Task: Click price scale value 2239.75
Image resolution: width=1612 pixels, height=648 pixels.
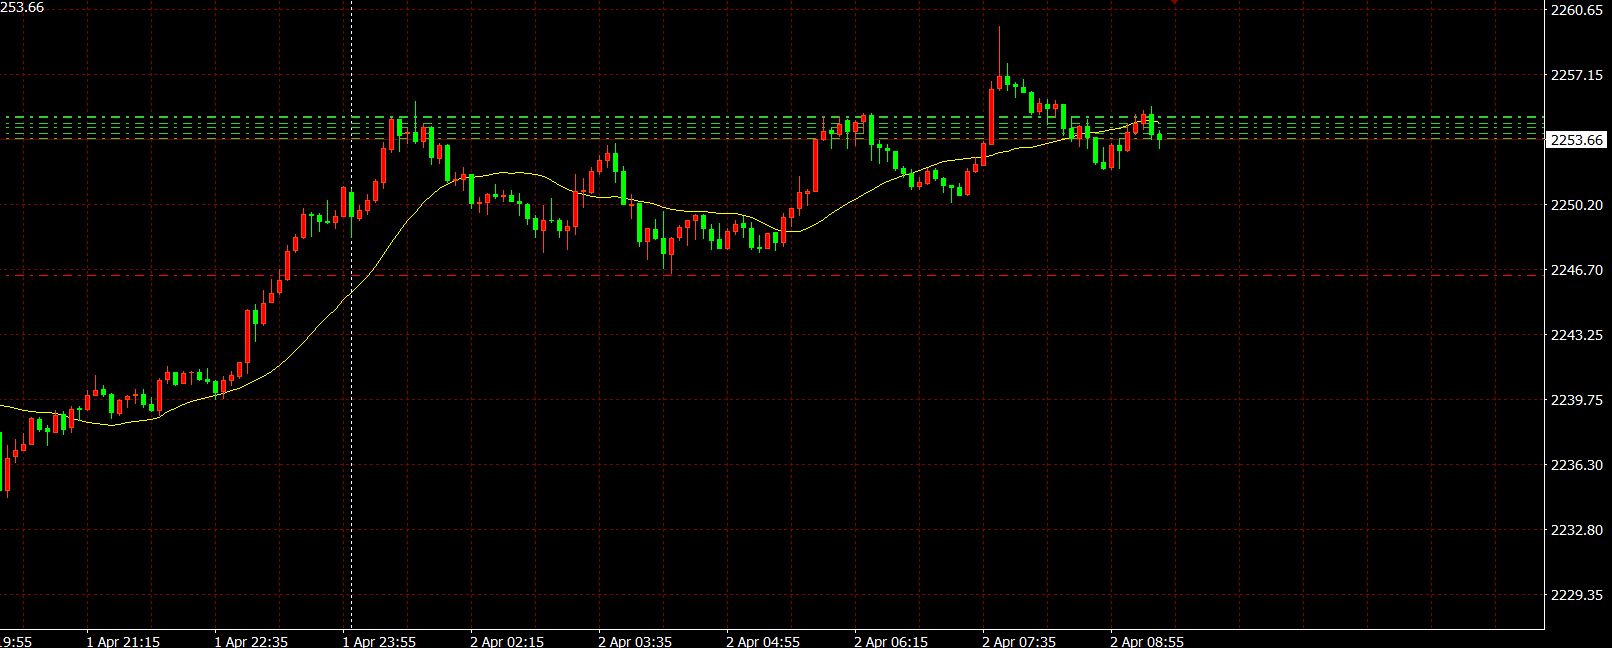Action: 1577,400
